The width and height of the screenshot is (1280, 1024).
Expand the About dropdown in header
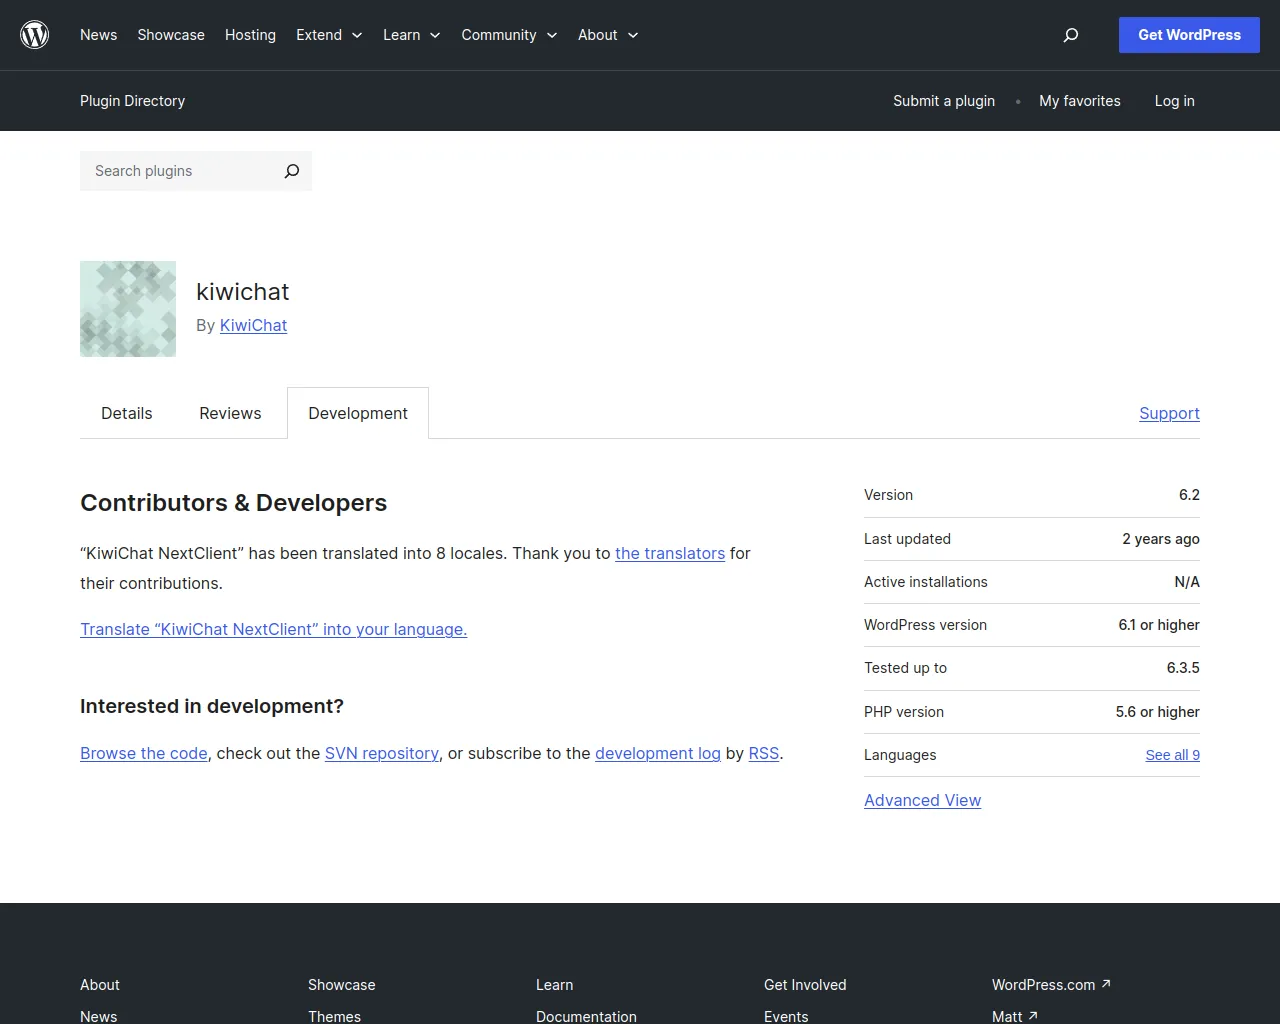pos(608,35)
